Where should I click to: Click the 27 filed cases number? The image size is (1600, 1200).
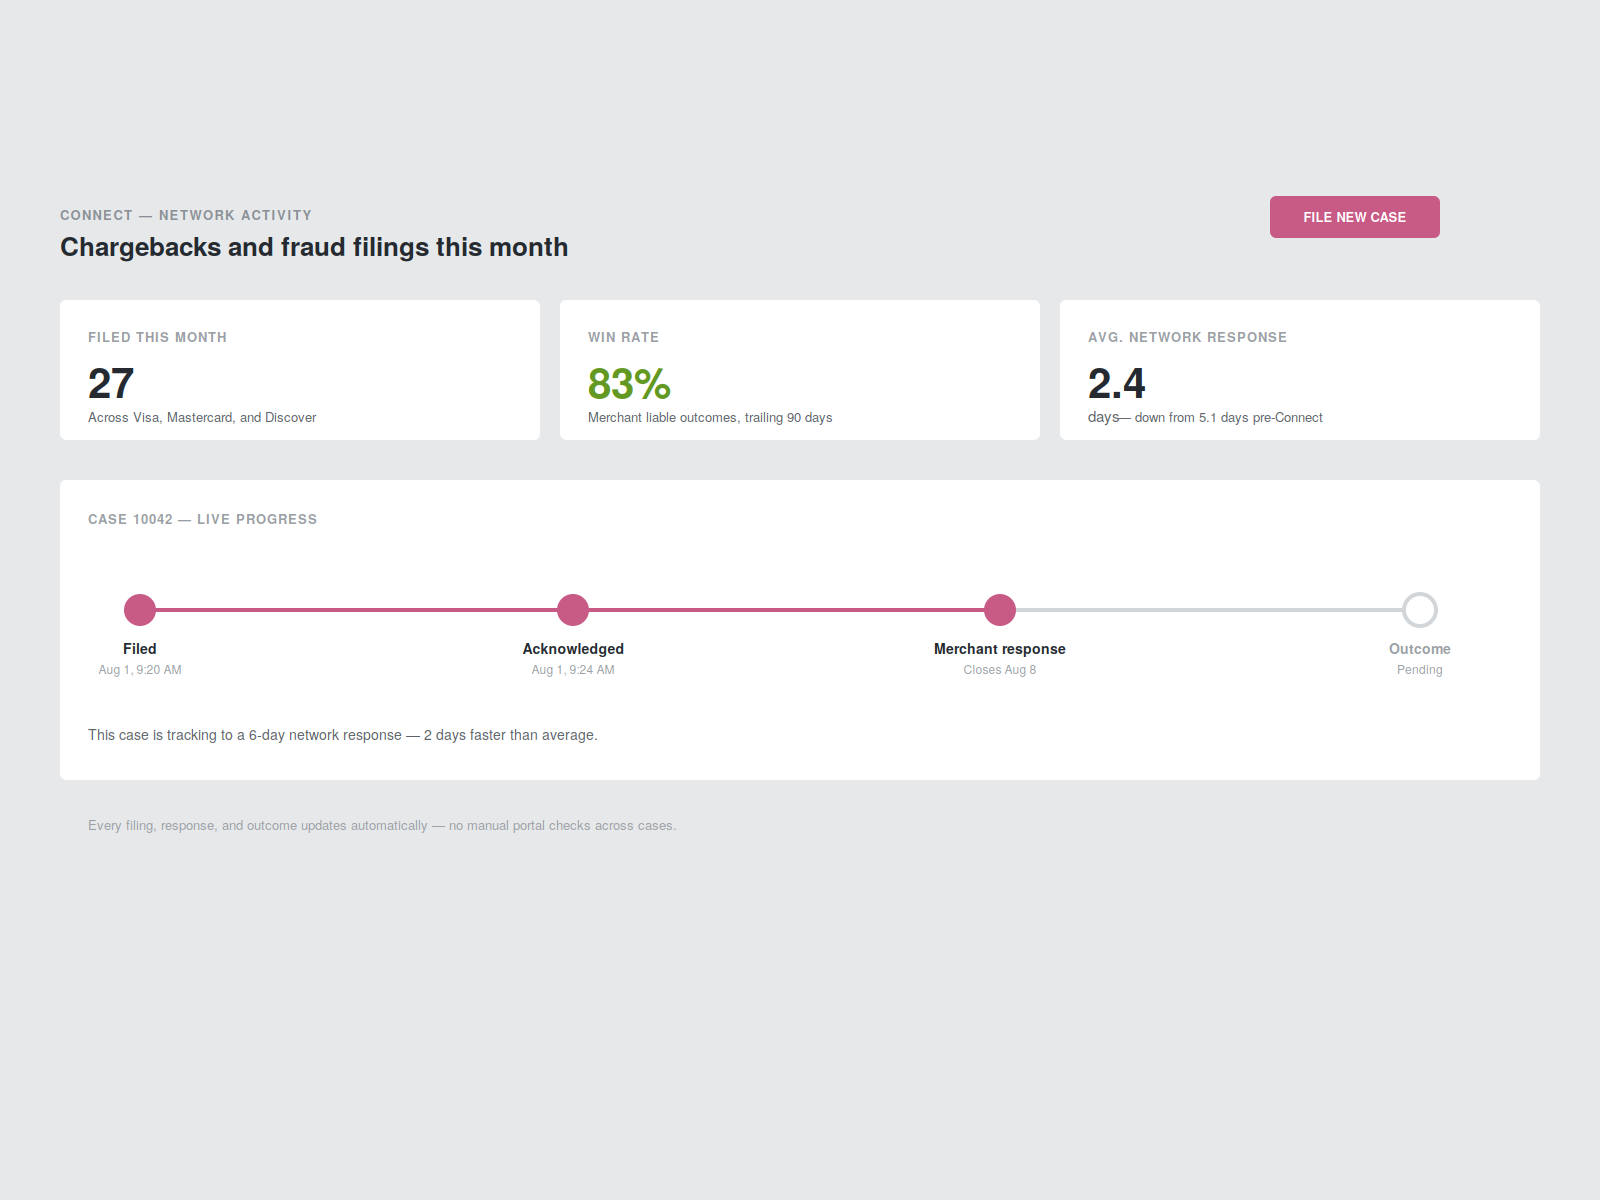pos(111,384)
